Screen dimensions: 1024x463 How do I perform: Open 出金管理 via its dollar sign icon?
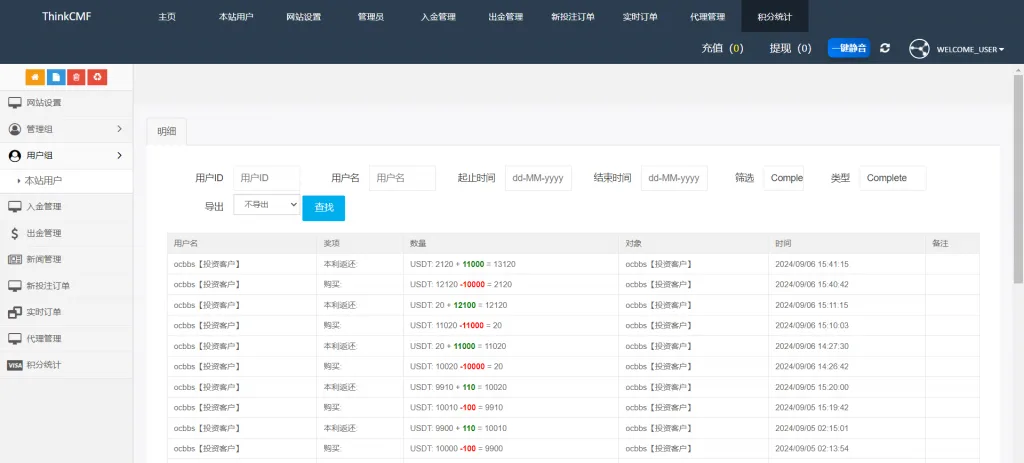(x=15, y=233)
